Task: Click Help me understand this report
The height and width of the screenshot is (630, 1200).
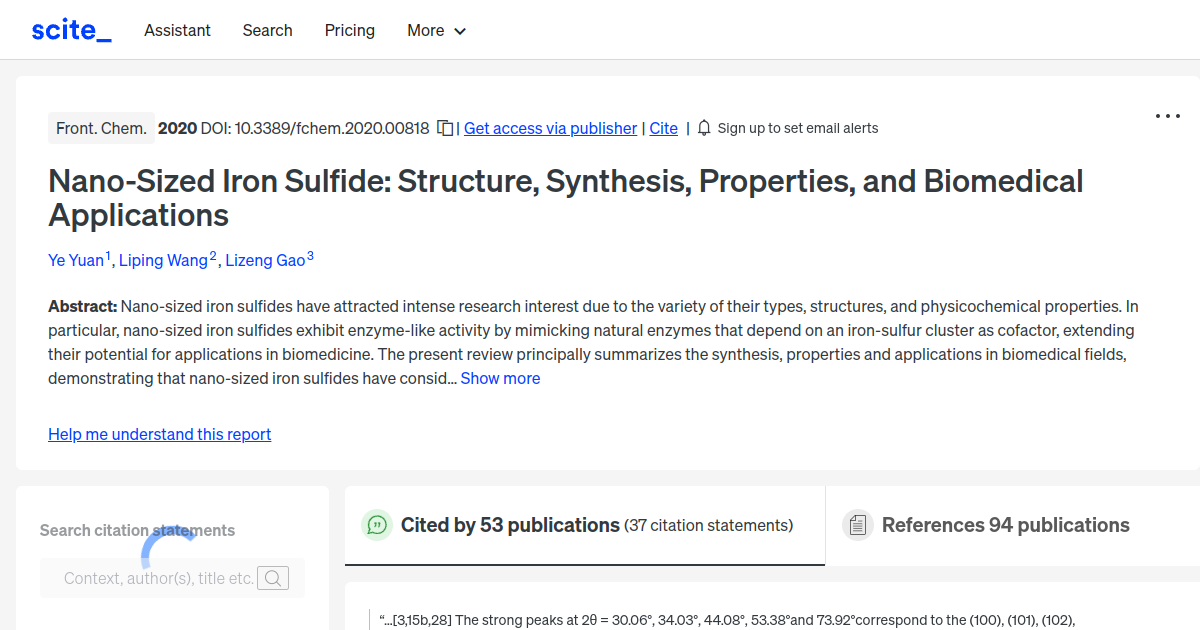Action: [x=159, y=434]
